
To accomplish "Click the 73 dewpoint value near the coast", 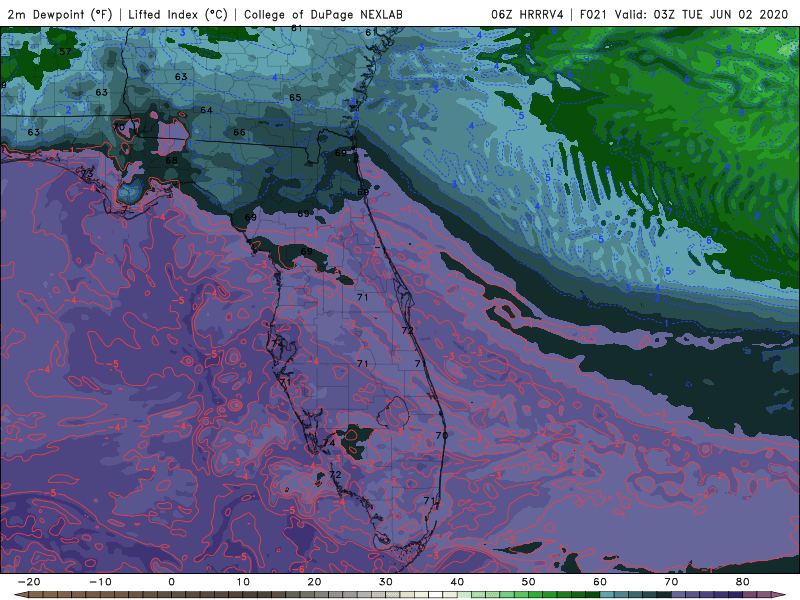I will pyautogui.click(x=87, y=173).
